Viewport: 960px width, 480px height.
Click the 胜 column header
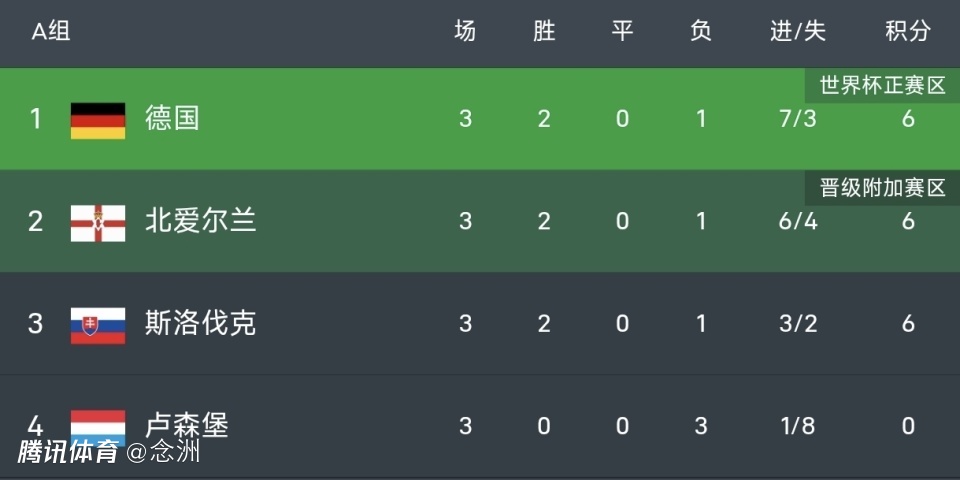[544, 32]
